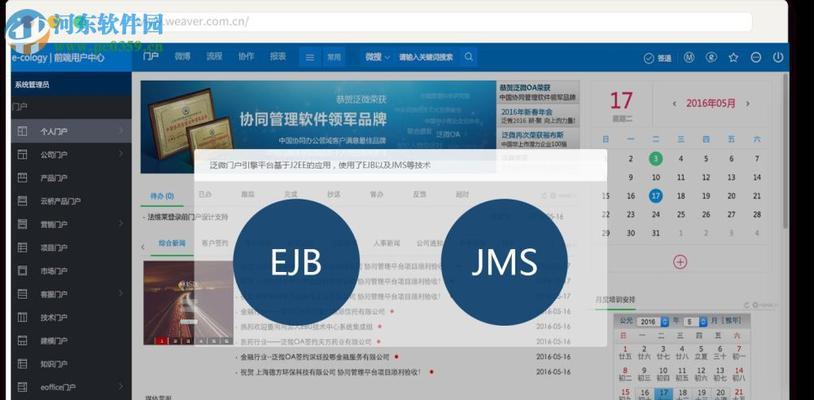The width and height of the screenshot is (814, 400).
Task: Click the 关键词搜索 search input field
Action: [x=427, y=57]
